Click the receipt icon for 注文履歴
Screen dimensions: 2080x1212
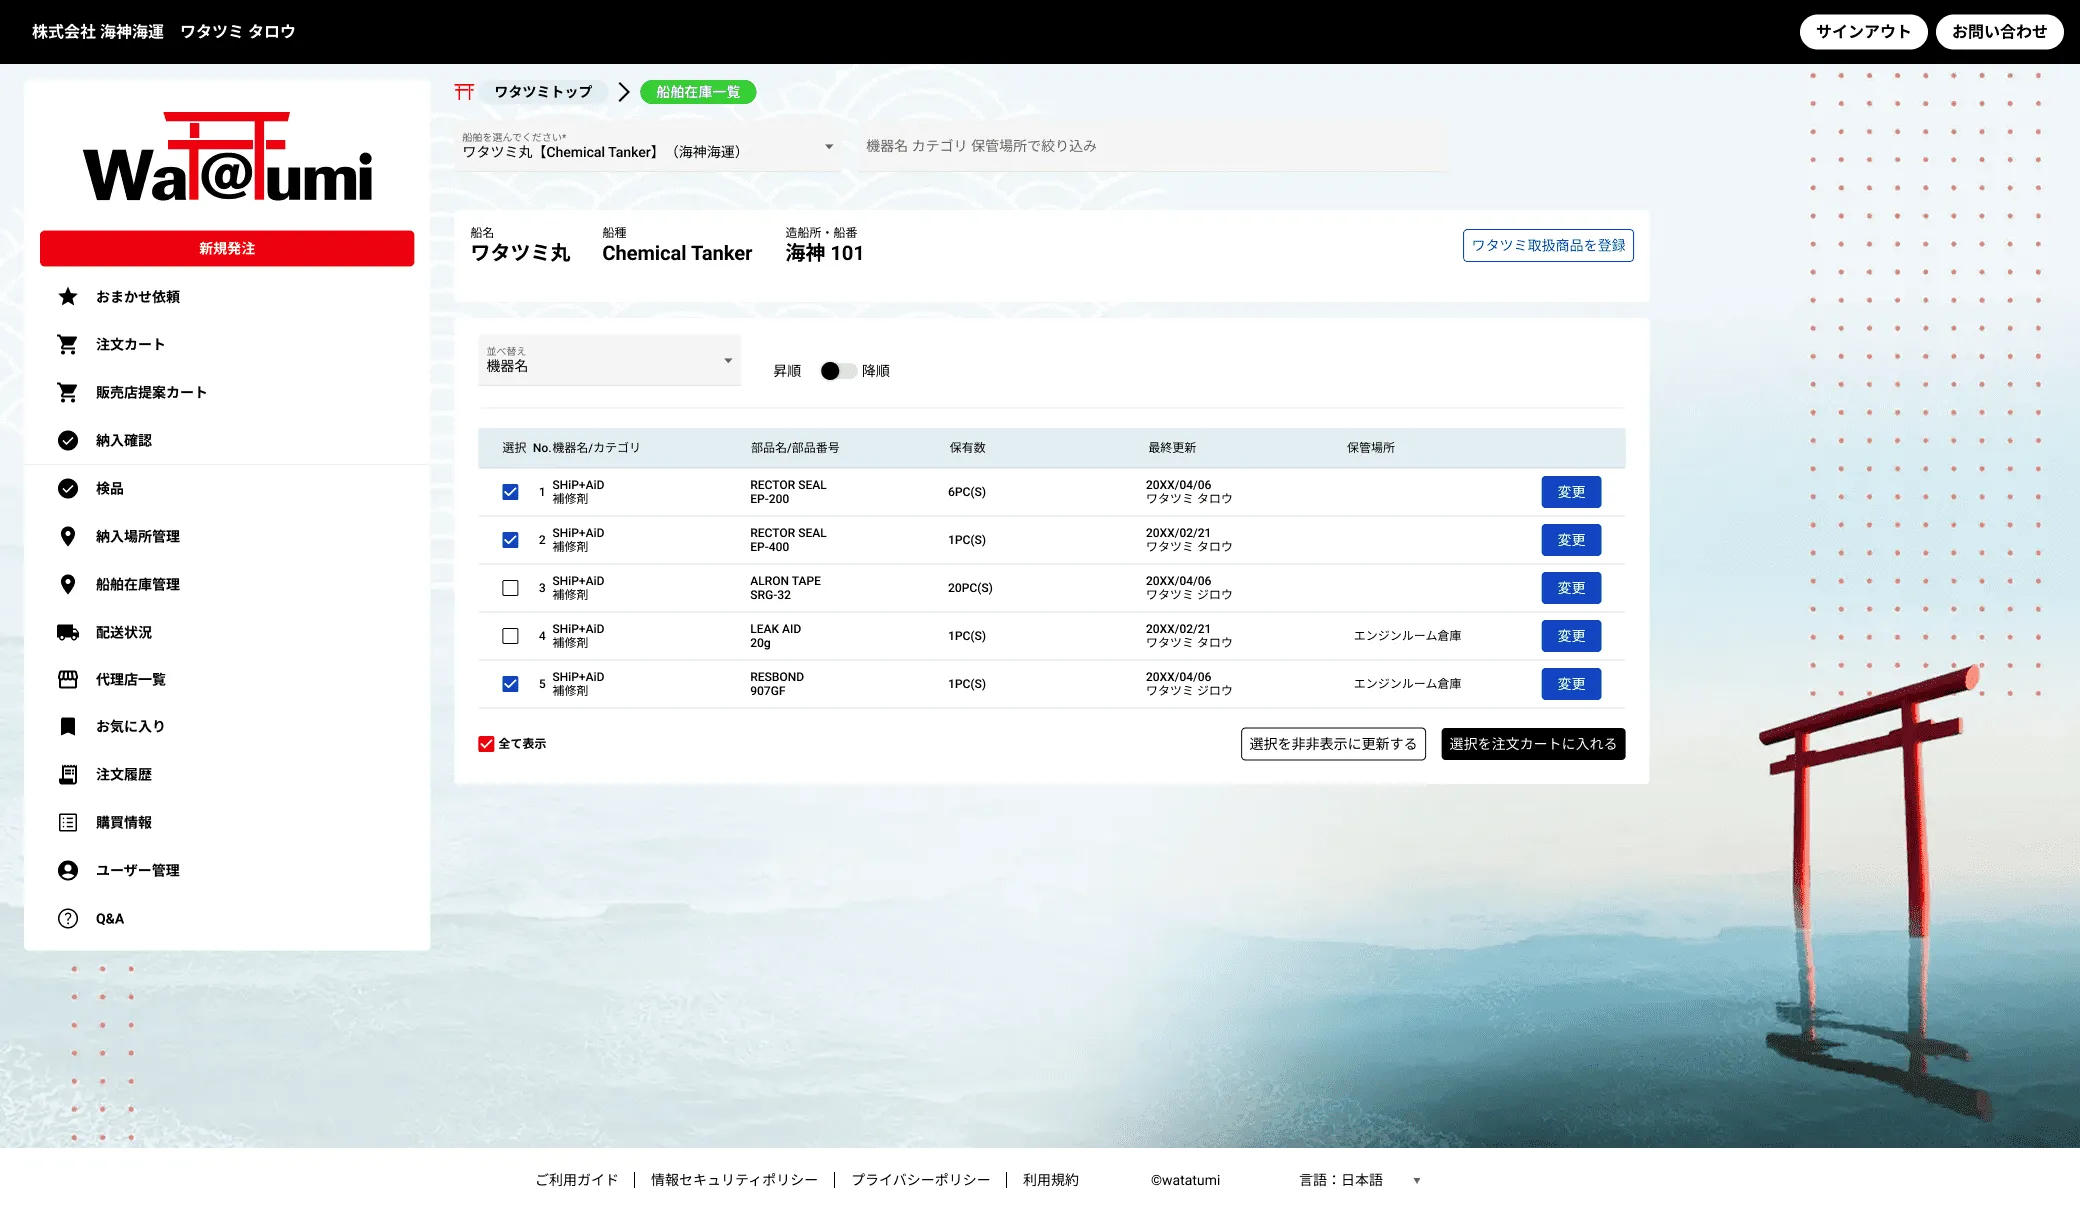click(x=68, y=775)
